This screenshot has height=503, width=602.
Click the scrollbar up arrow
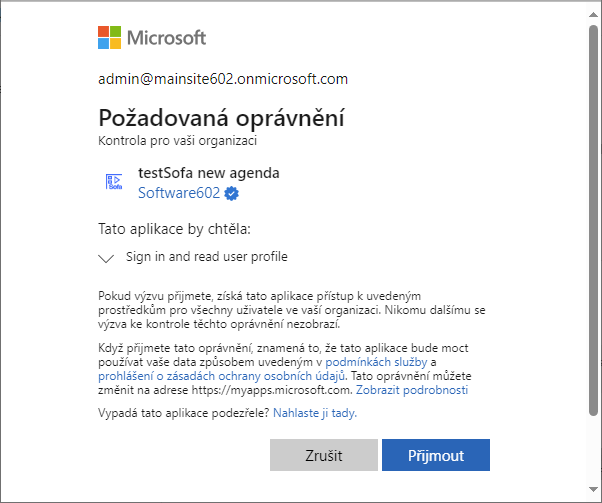pyautogui.click(x=593, y=15)
